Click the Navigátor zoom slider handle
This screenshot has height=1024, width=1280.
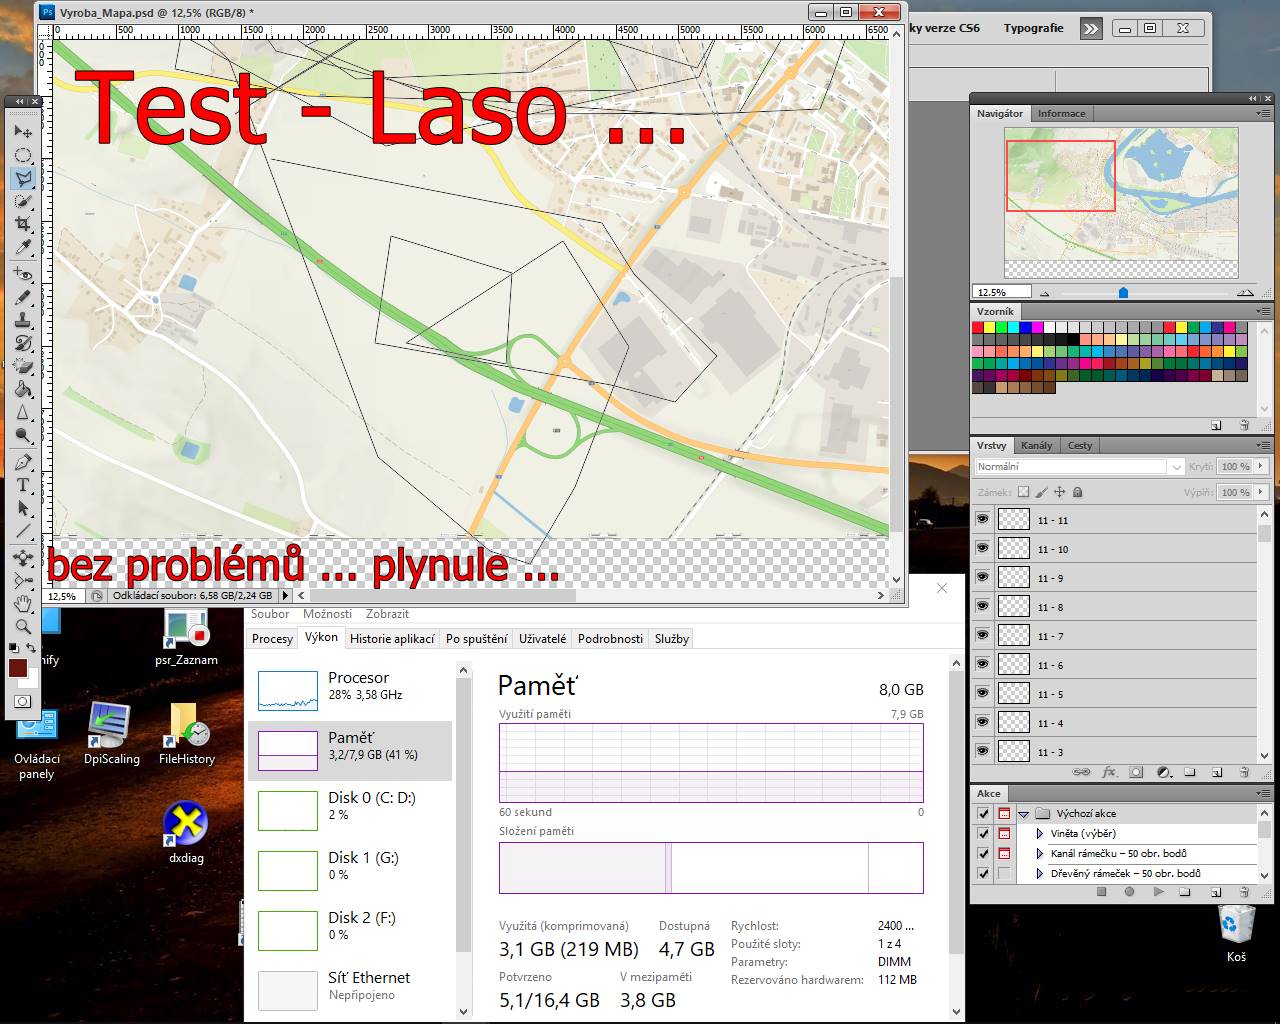[1123, 293]
